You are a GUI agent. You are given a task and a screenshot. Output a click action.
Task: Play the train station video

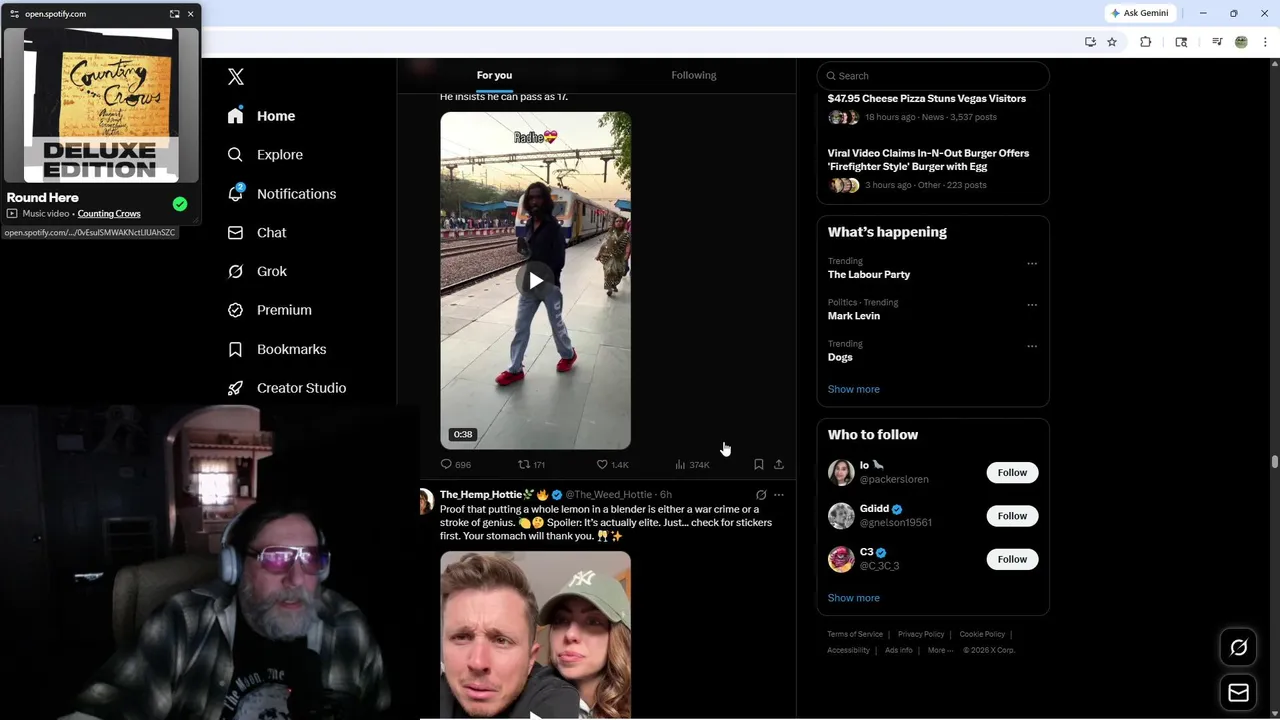point(536,281)
